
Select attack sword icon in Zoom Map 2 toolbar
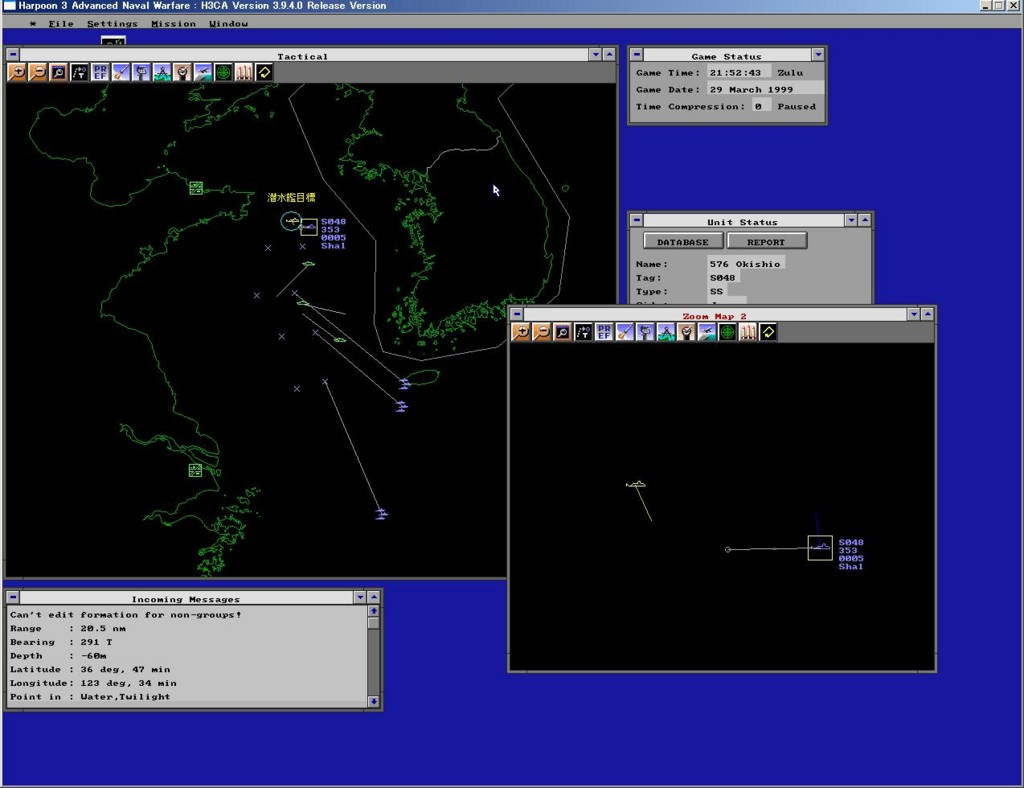[x=625, y=332]
